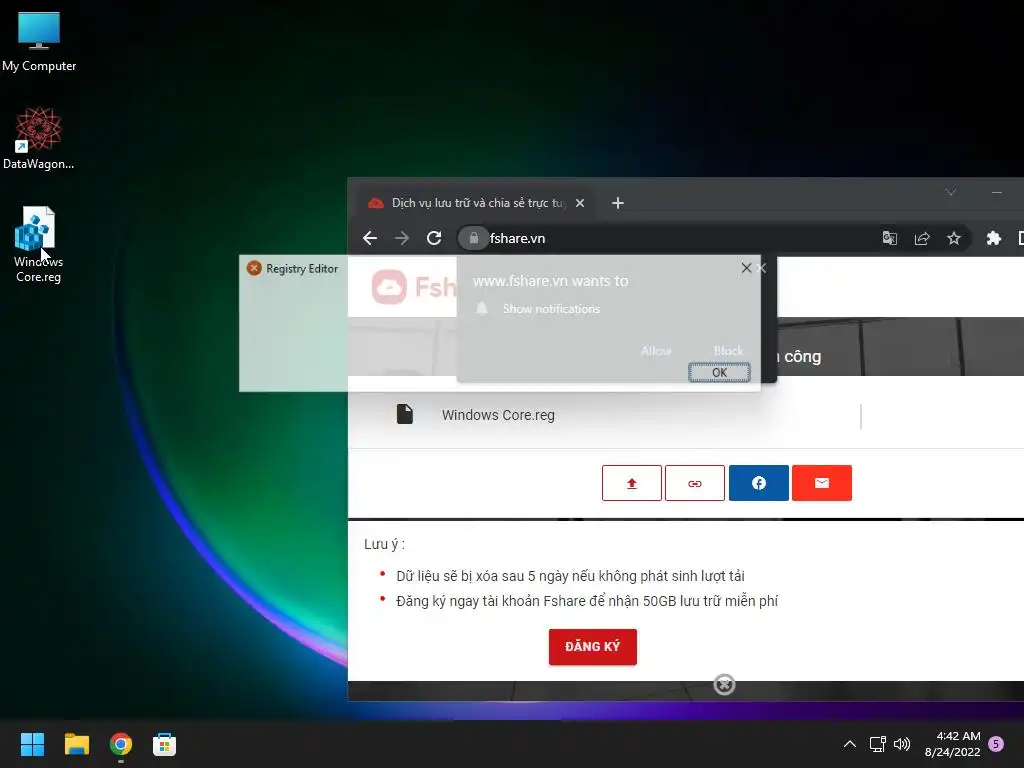Click OK in Registry Editor dialog

(x=719, y=372)
